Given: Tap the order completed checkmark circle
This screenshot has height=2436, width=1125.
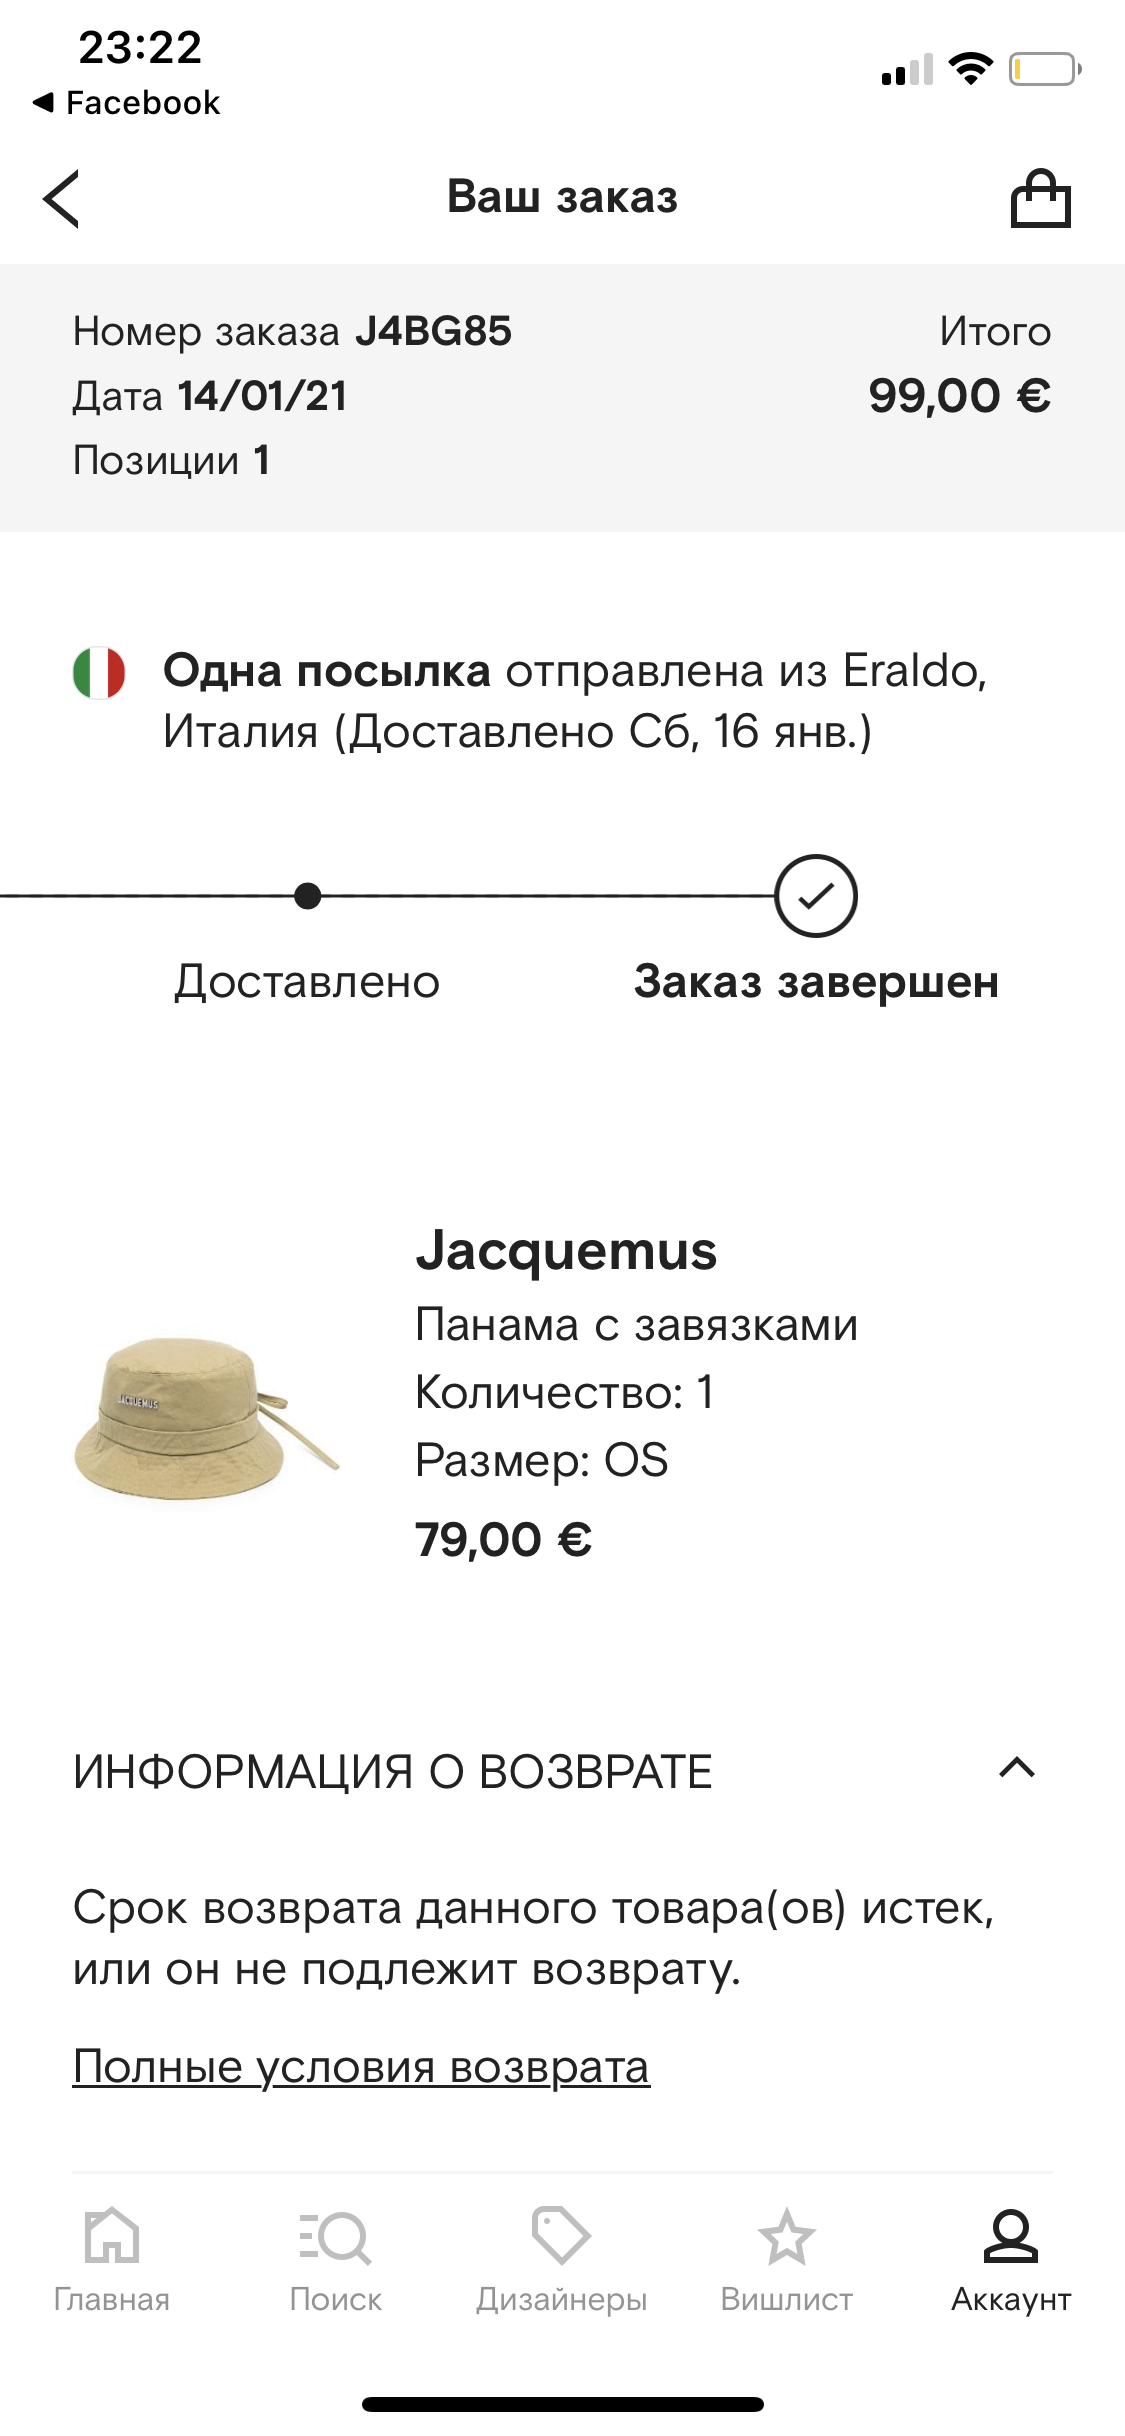Looking at the screenshot, I should click(816, 896).
